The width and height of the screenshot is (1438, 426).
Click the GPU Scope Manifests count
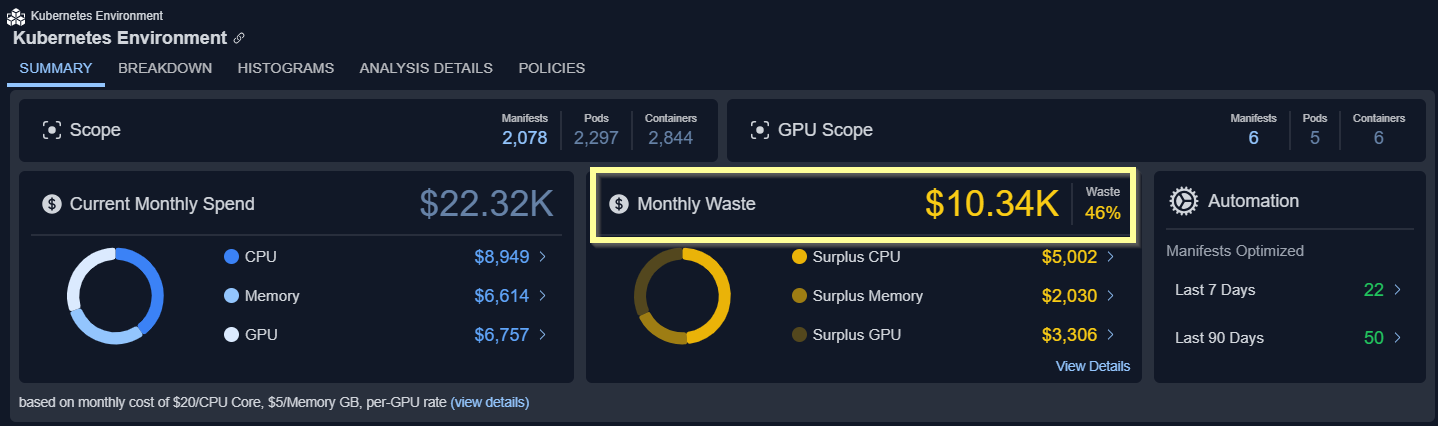pos(1253,138)
